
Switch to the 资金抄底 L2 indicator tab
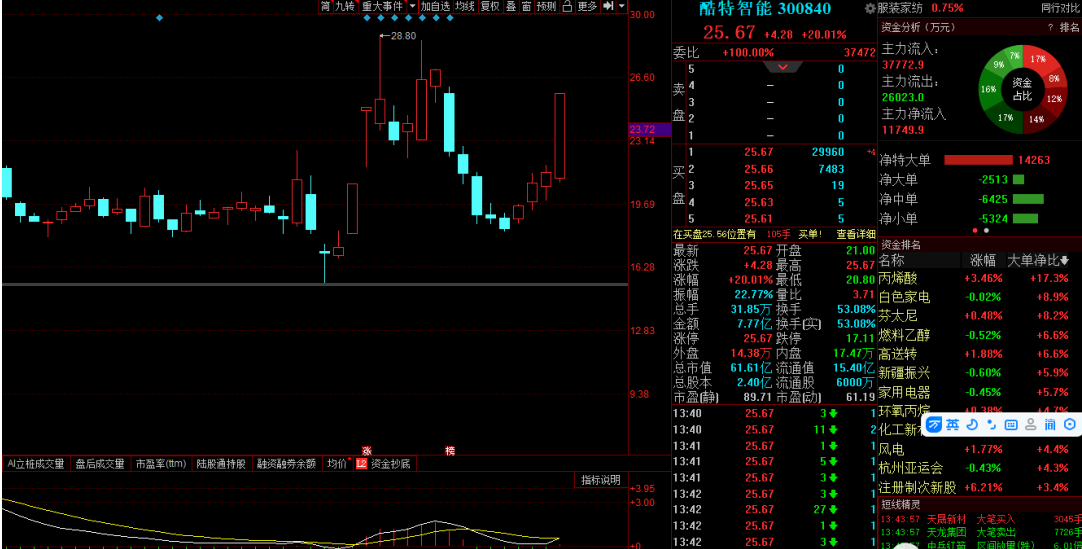(x=384, y=463)
